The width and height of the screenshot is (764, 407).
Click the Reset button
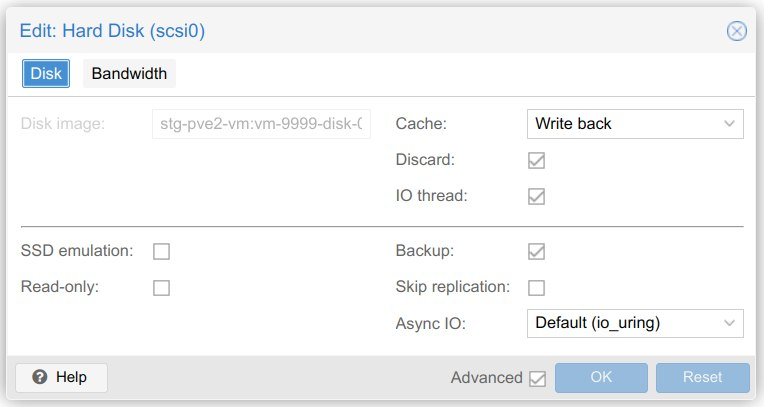702,377
